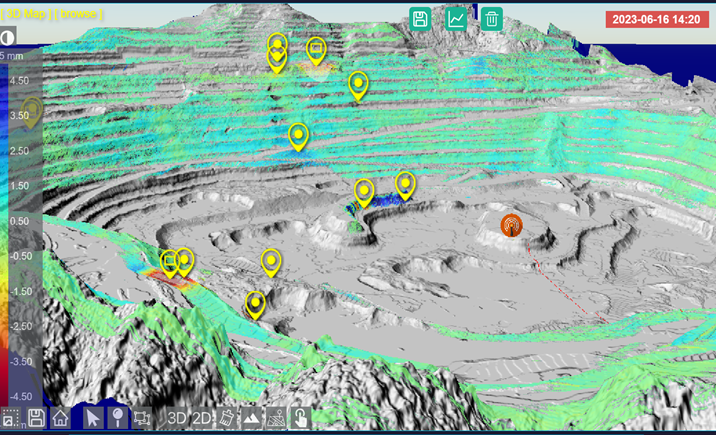Select the polygon area selection tool

[142, 418]
